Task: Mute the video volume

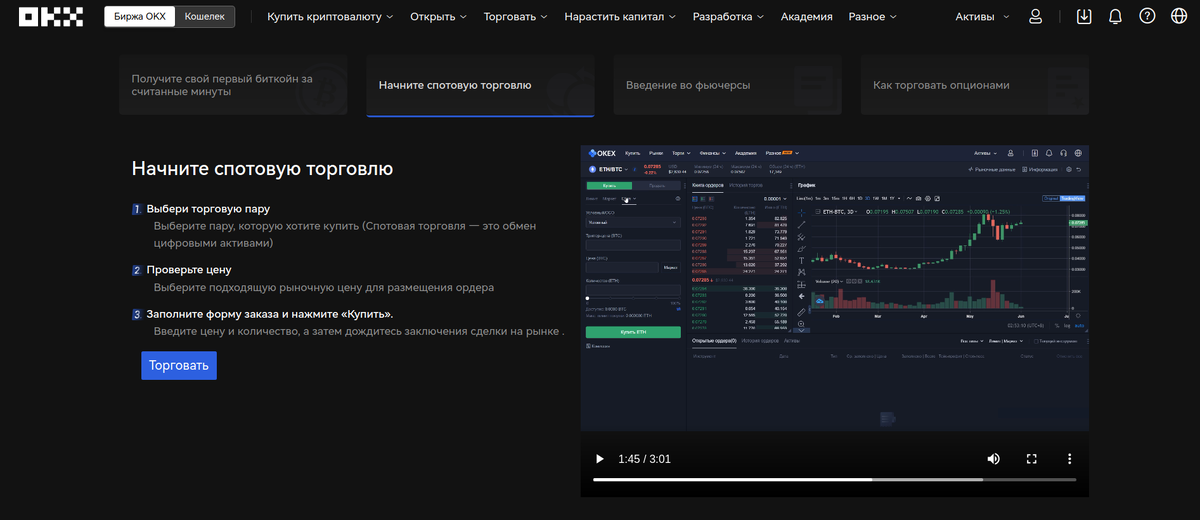Action: coord(993,459)
